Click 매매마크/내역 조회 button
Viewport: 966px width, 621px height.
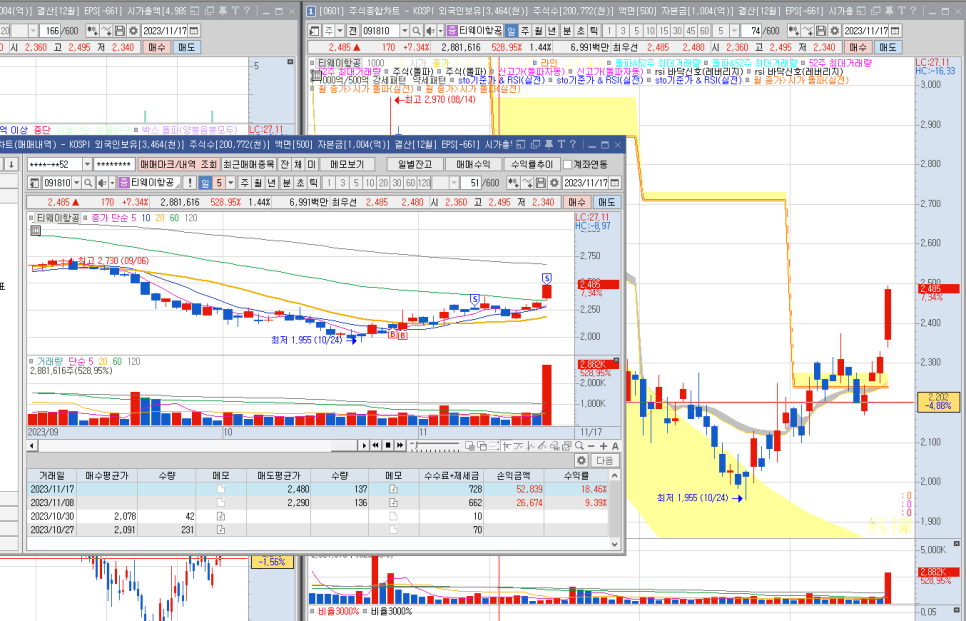179,164
